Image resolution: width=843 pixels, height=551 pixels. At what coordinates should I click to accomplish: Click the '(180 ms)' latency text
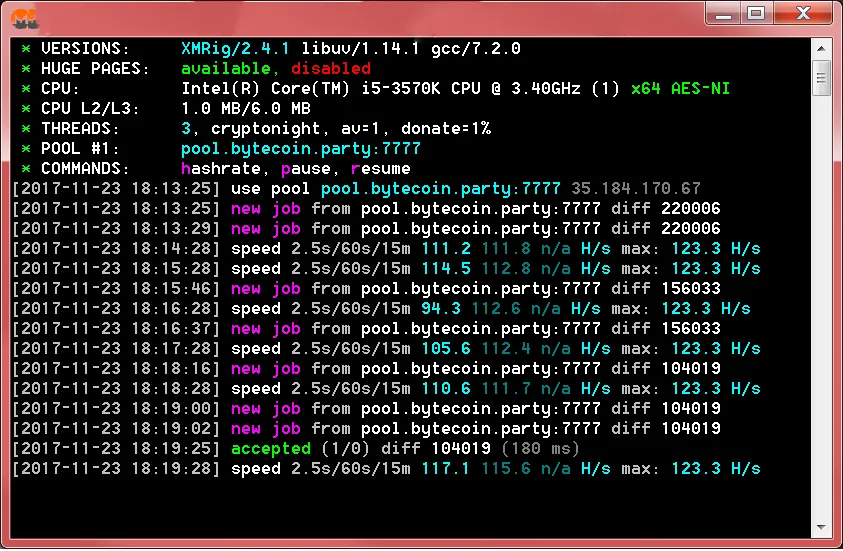tap(540, 449)
